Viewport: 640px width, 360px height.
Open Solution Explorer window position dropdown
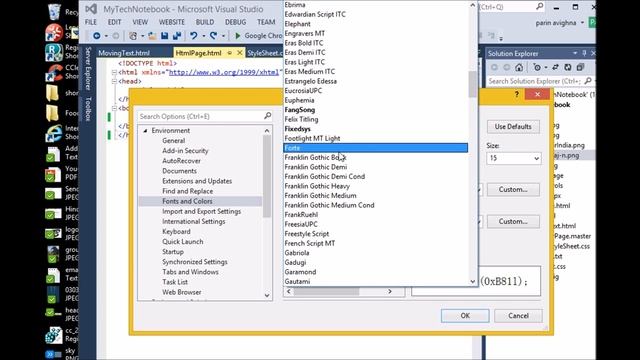575,53
